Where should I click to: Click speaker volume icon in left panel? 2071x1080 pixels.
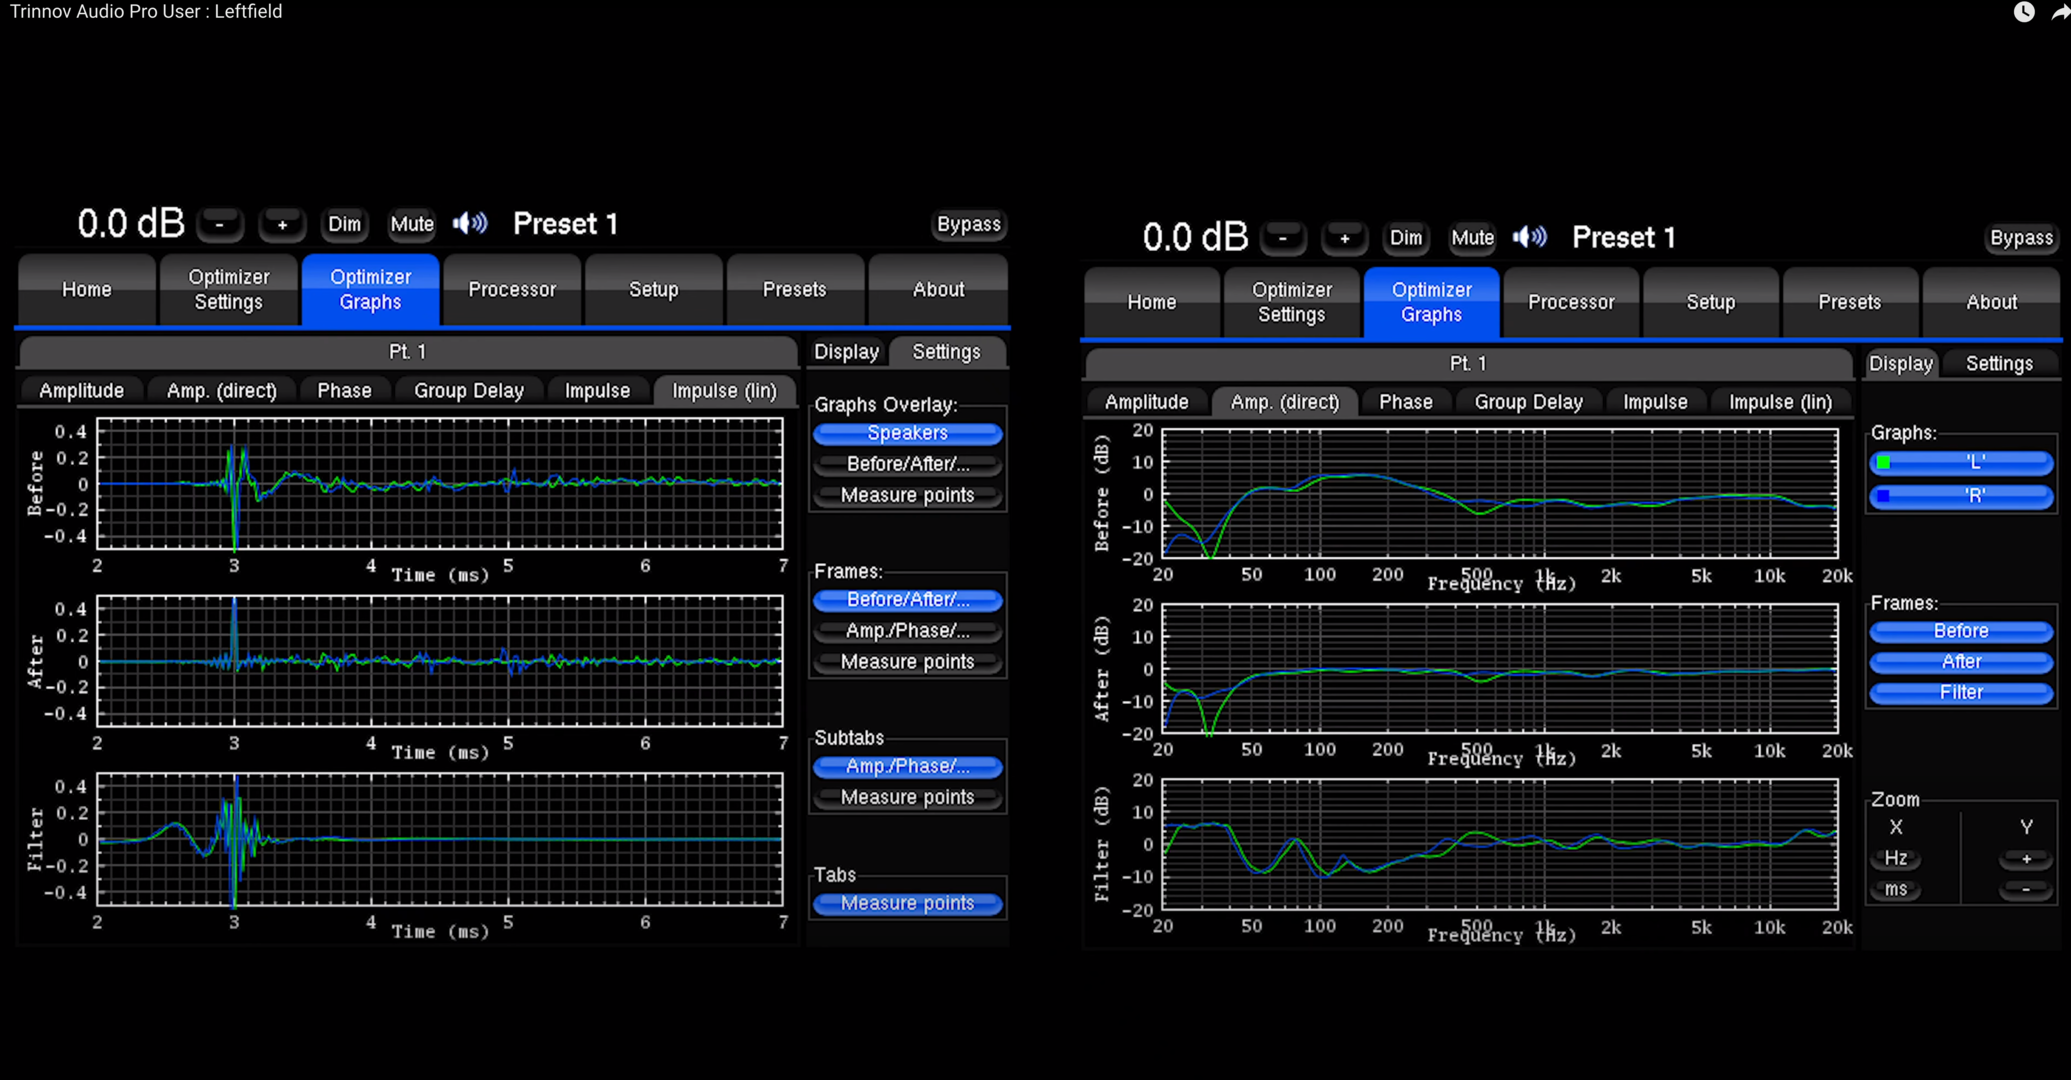point(470,223)
